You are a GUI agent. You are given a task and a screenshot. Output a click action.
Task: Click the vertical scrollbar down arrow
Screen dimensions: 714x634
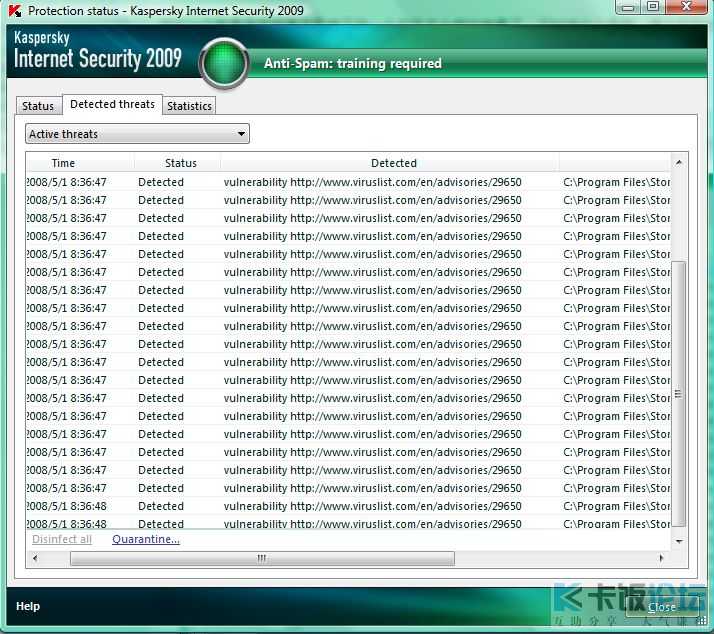pos(679,541)
